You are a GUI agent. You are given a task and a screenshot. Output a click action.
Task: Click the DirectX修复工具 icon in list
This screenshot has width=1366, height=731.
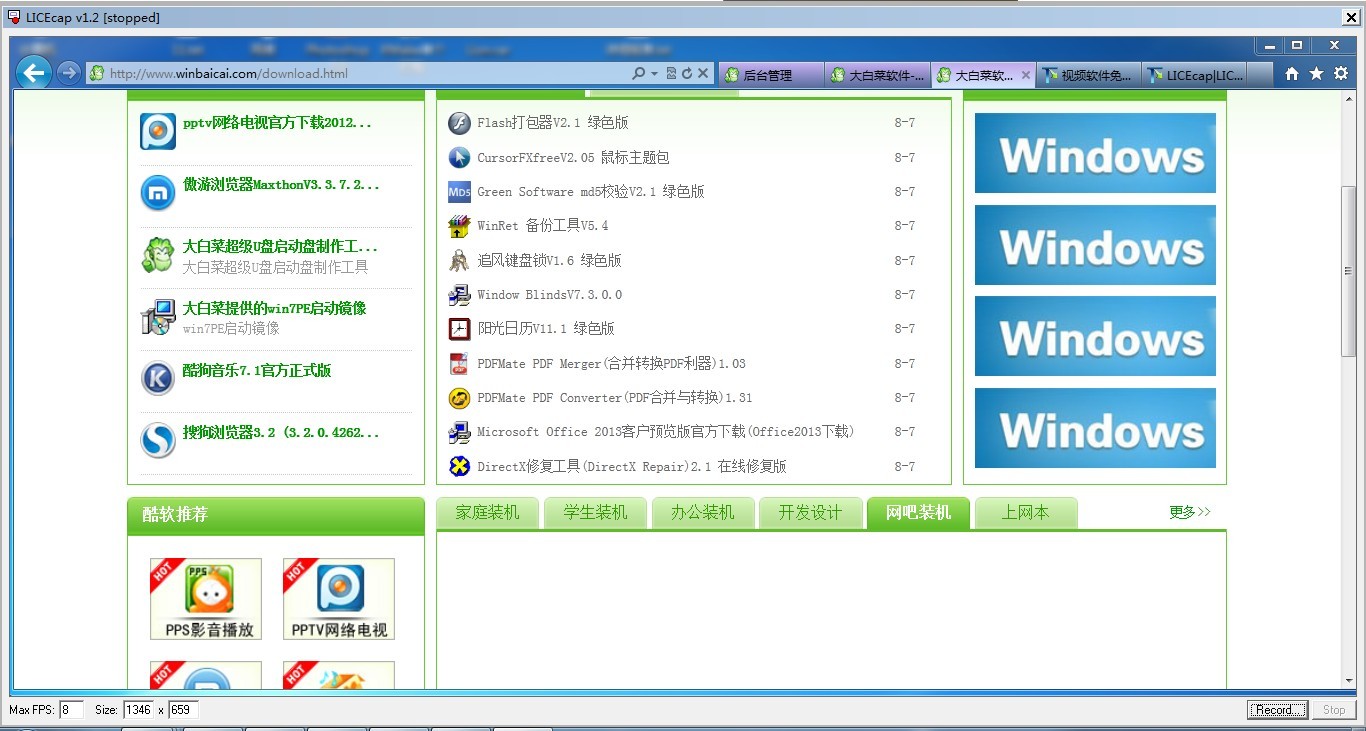pos(459,466)
